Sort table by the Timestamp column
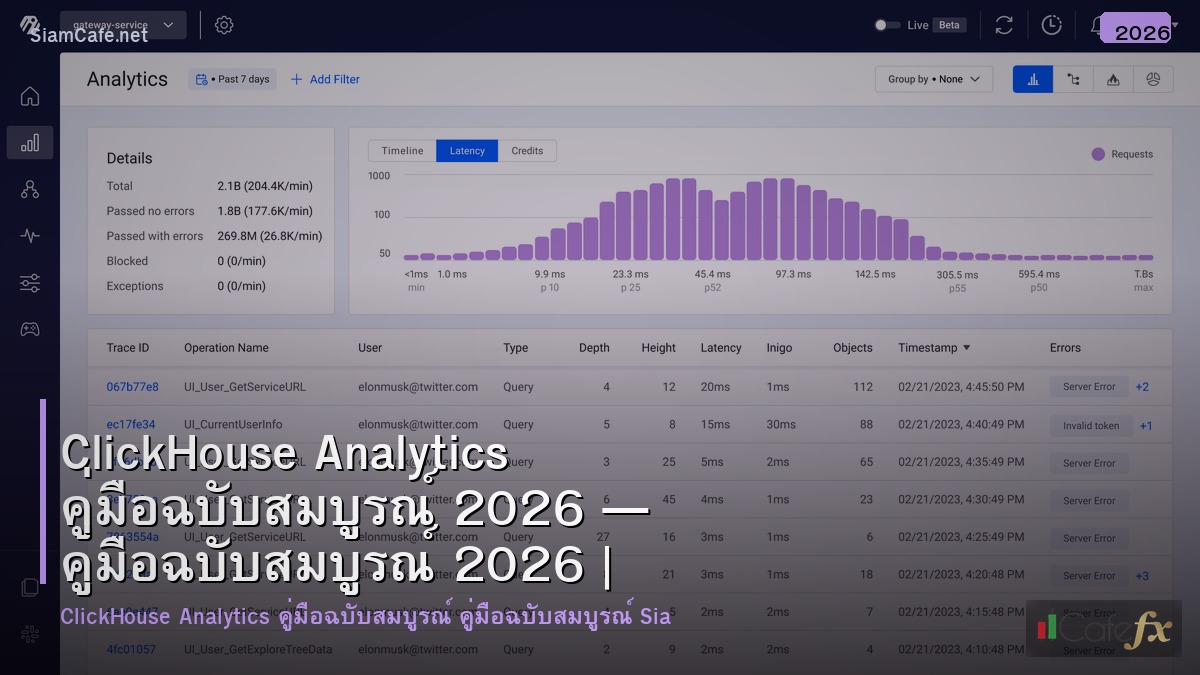This screenshot has height=675, width=1200. click(934, 348)
